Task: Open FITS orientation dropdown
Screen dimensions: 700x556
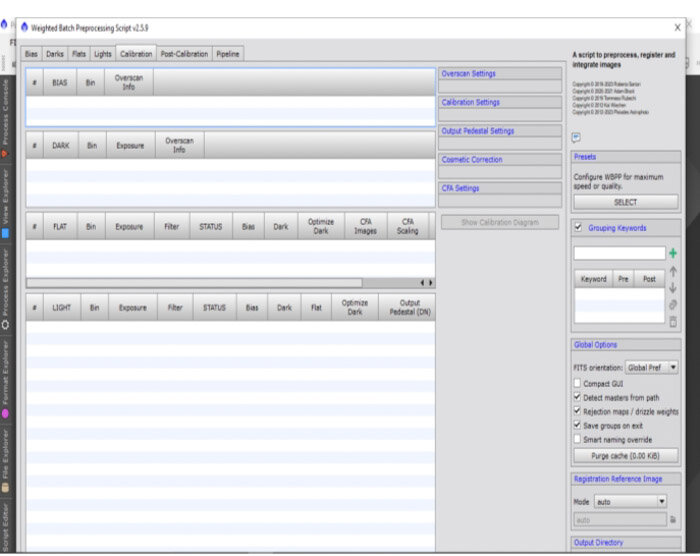Action: (x=651, y=368)
